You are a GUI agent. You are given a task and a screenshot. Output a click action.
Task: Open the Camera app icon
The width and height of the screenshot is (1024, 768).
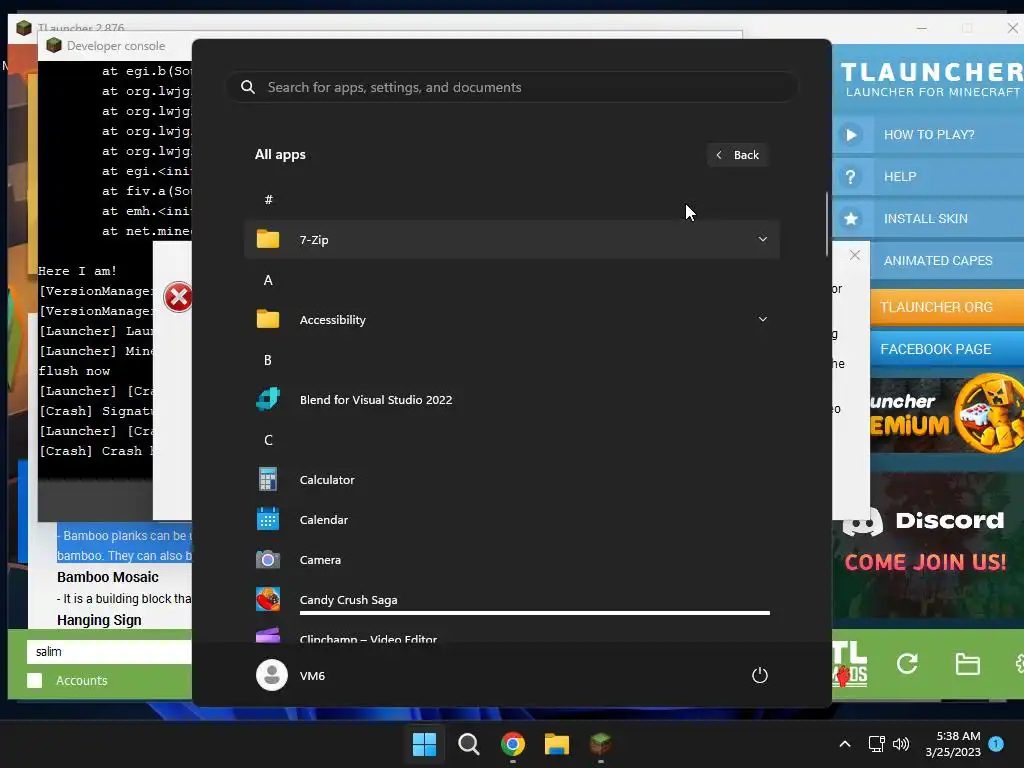[268, 560]
